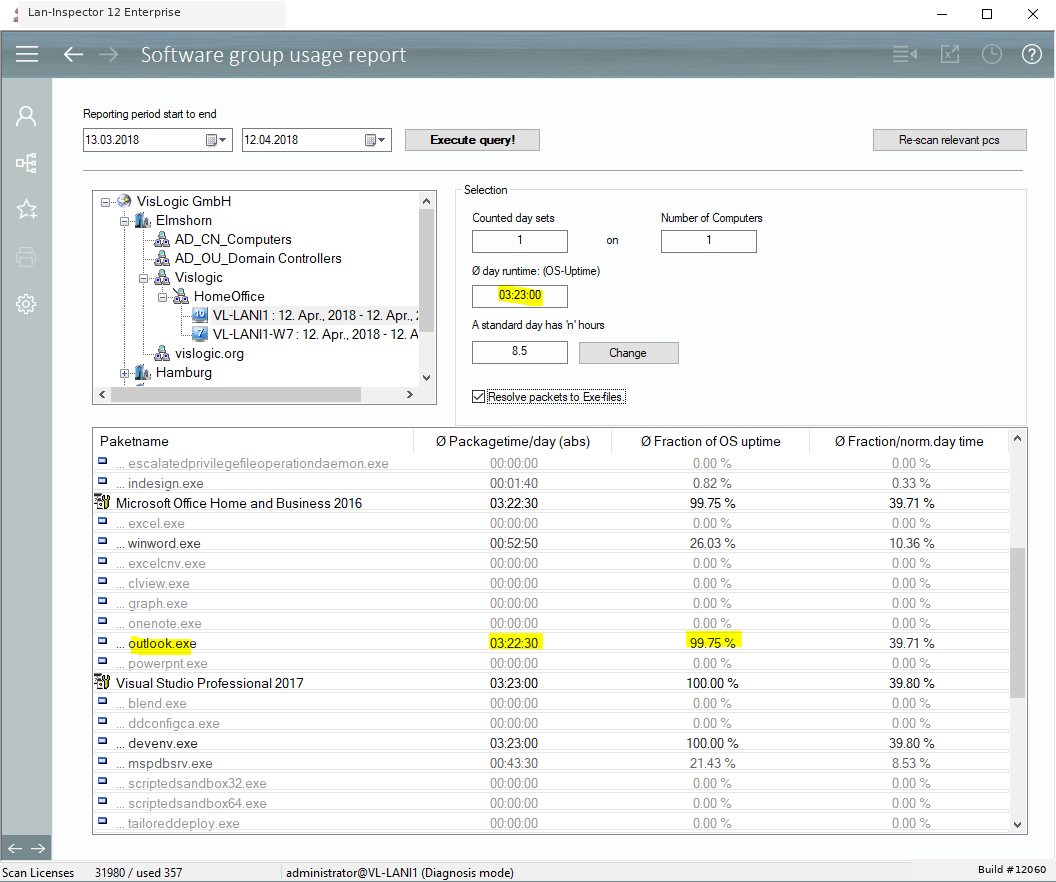Open the user profile sidebar icon
Viewport: 1056px width, 882px height.
(x=26, y=116)
